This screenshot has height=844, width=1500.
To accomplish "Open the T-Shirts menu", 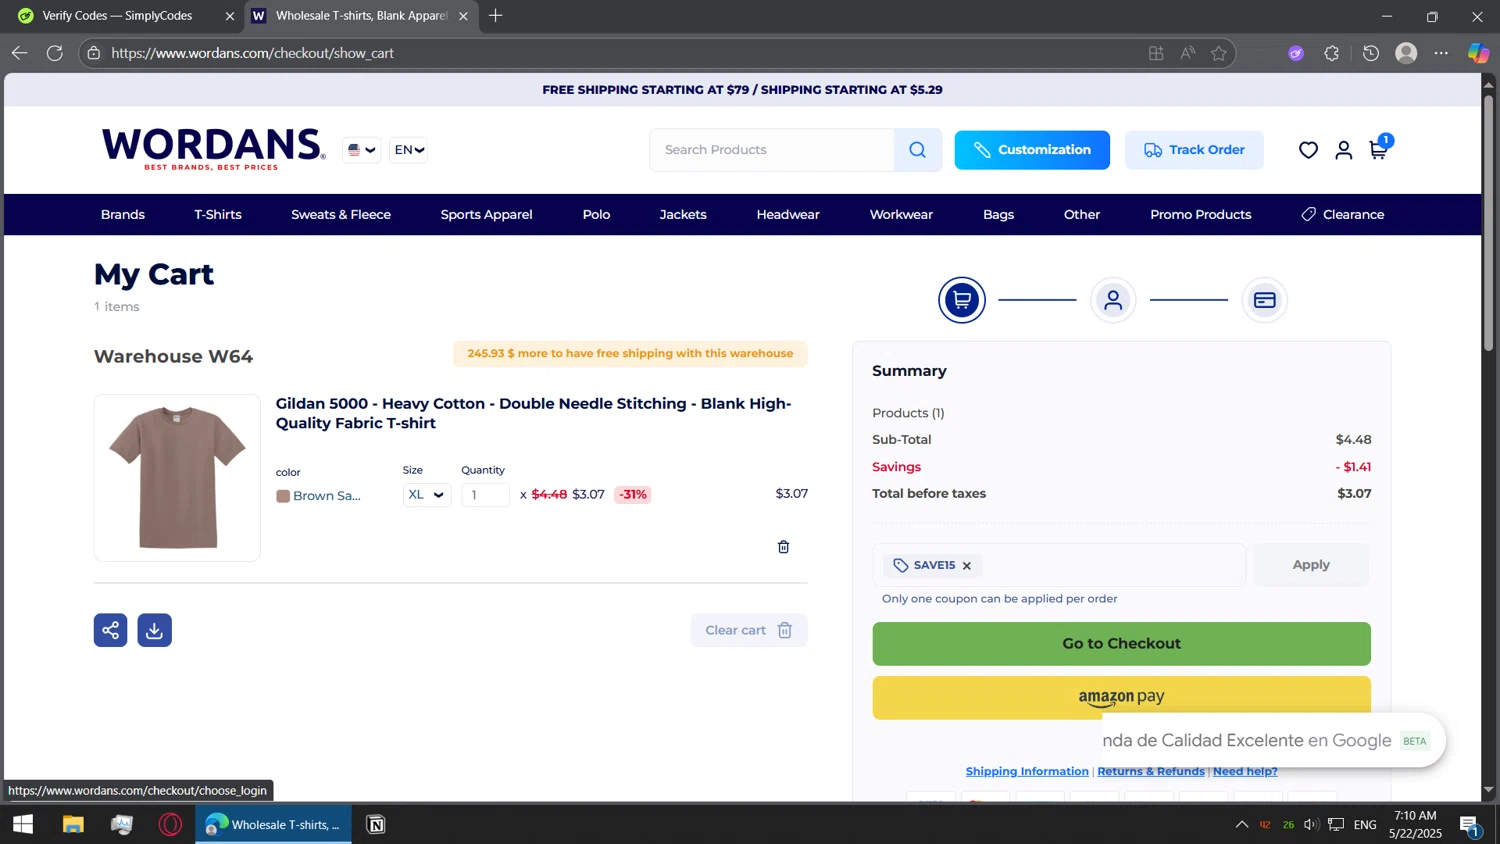I will [218, 215].
